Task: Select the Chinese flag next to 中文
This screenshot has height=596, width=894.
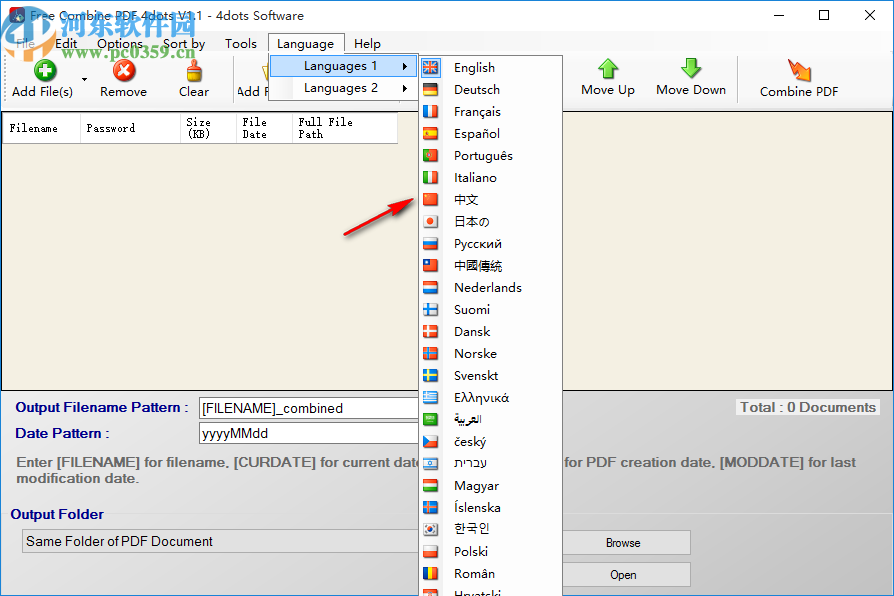Action: point(430,199)
